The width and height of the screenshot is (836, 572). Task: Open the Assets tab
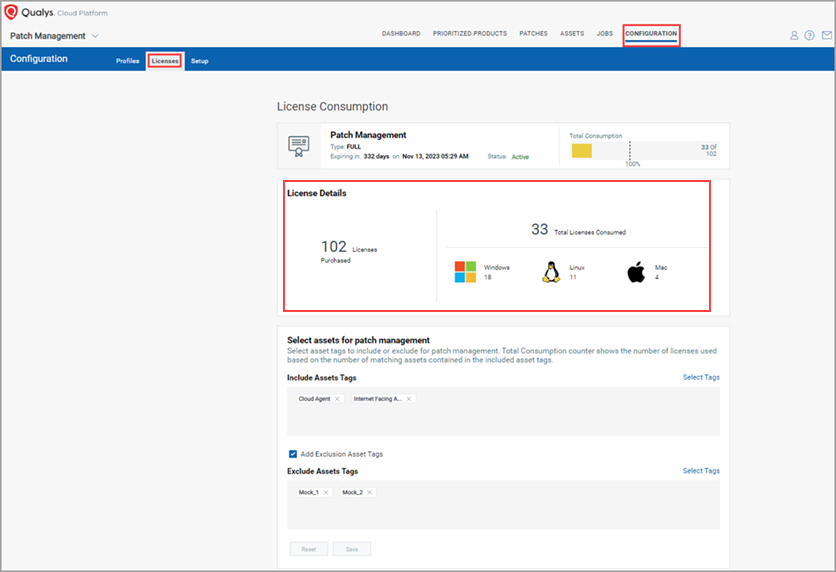tap(572, 34)
